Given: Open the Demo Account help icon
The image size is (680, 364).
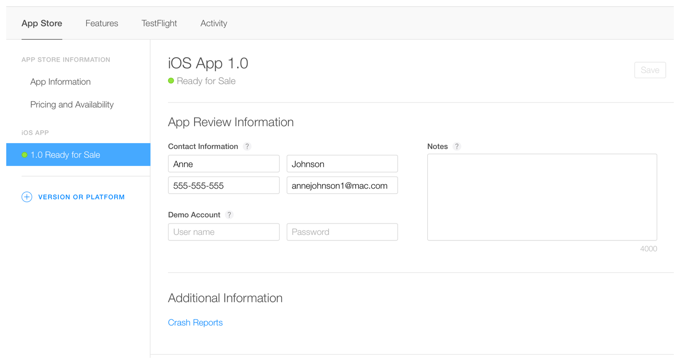Looking at the screenshot, I should point(229,215).
